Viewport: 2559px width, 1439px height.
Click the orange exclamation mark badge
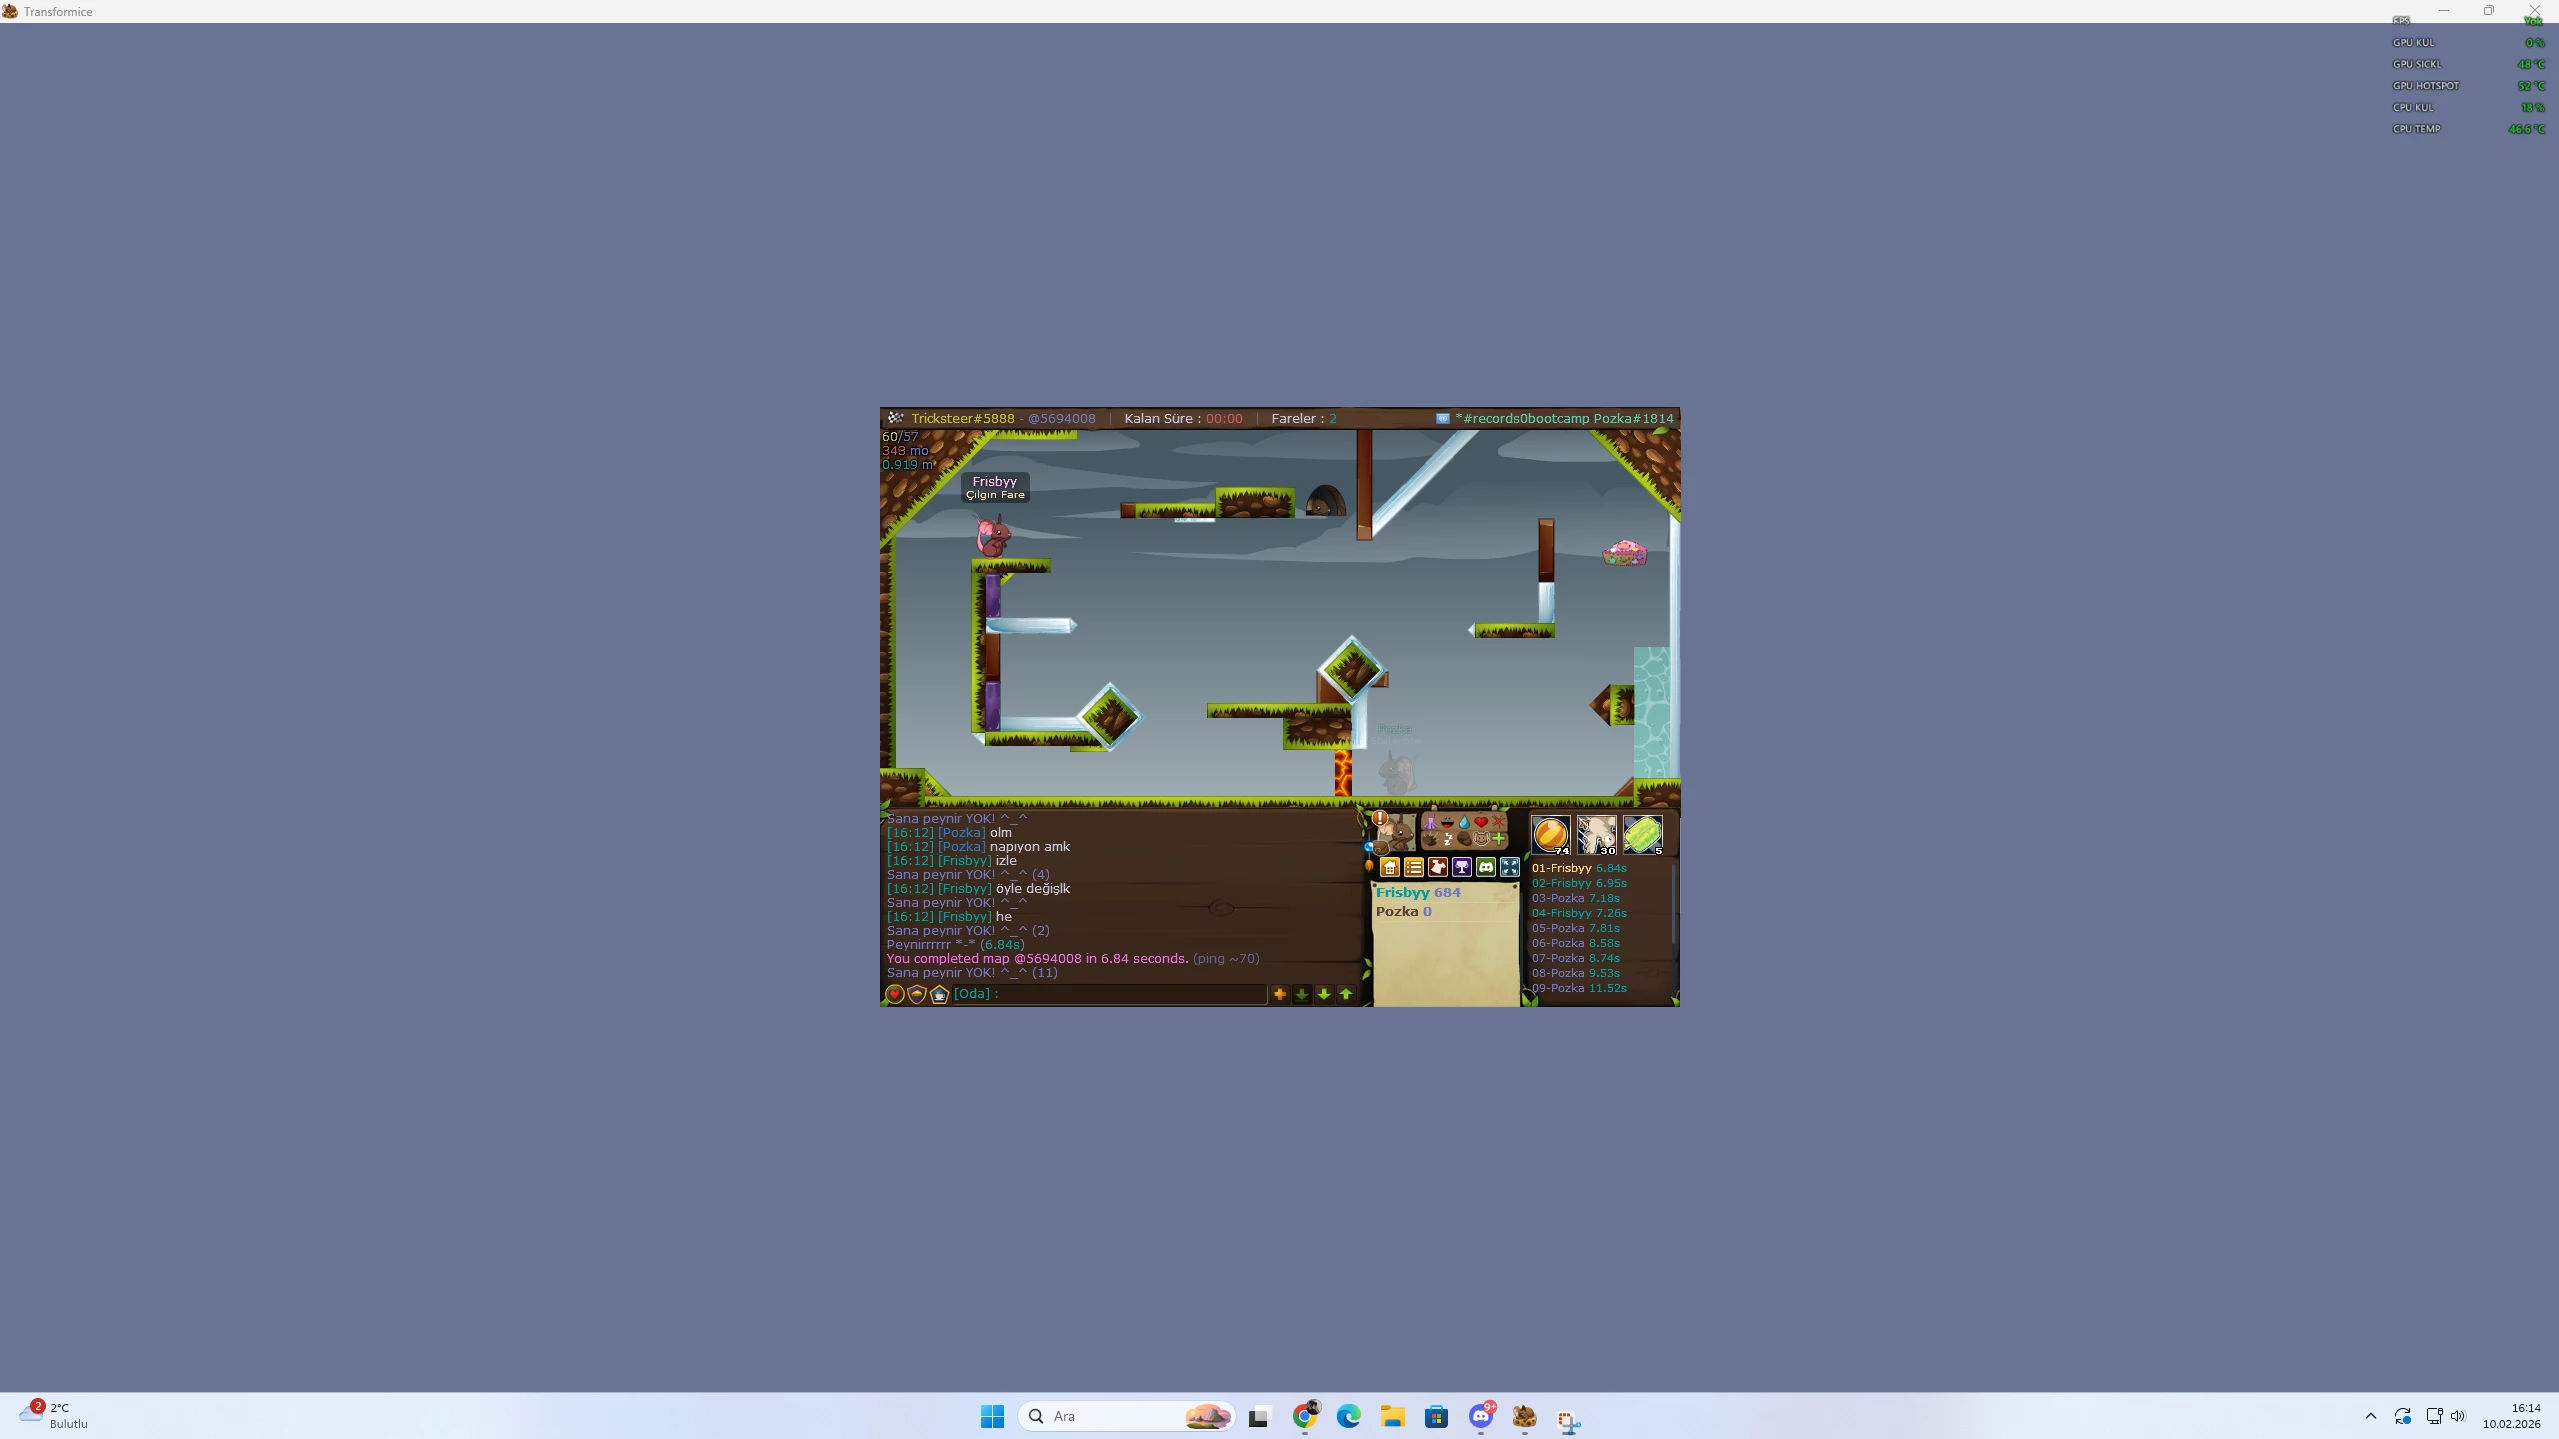point(1380,818)
